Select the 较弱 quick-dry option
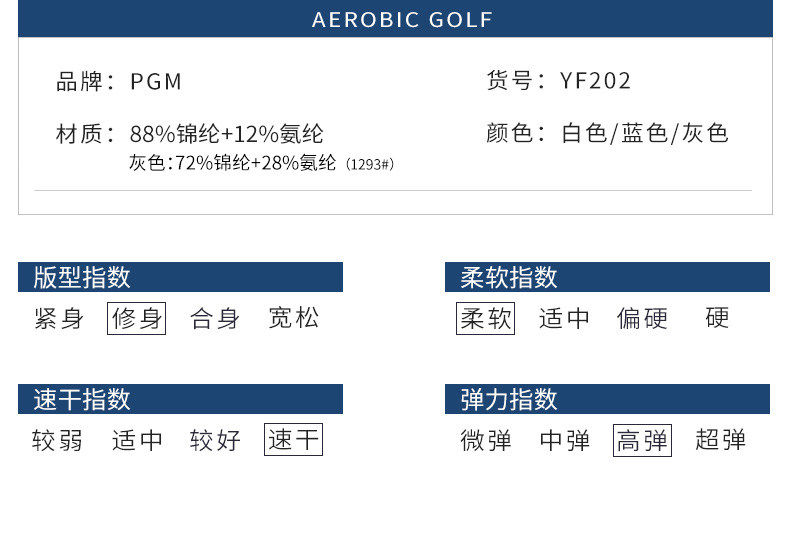This screenshot has width=790, height=541. 58,440
